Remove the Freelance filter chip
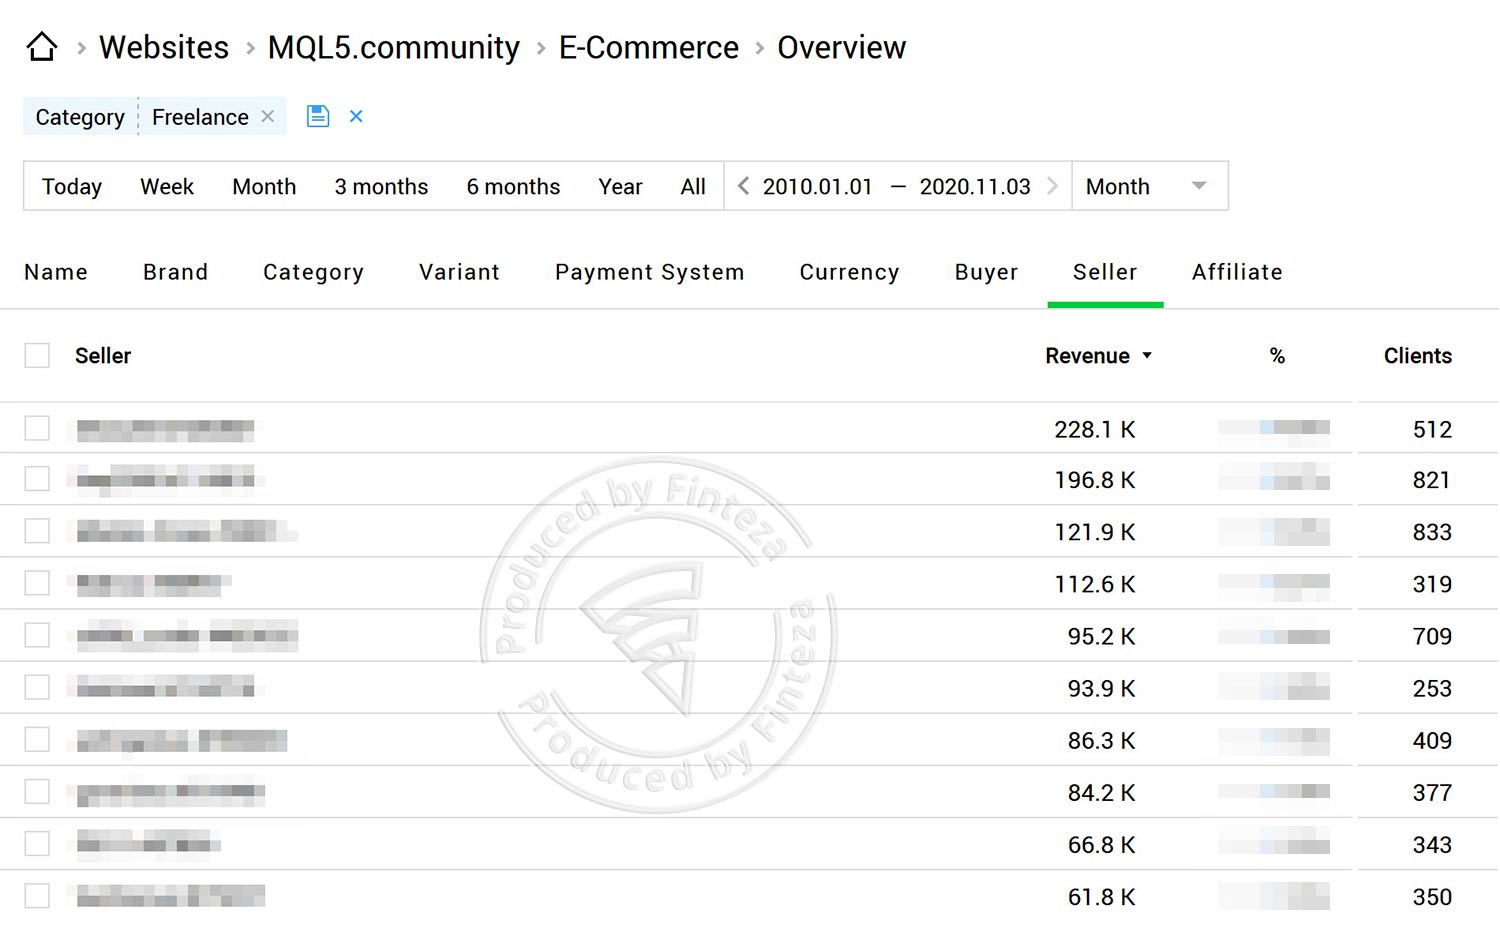Image resolution: width=1500 pixels, height=932 pixels. click(x=267, y=116)
